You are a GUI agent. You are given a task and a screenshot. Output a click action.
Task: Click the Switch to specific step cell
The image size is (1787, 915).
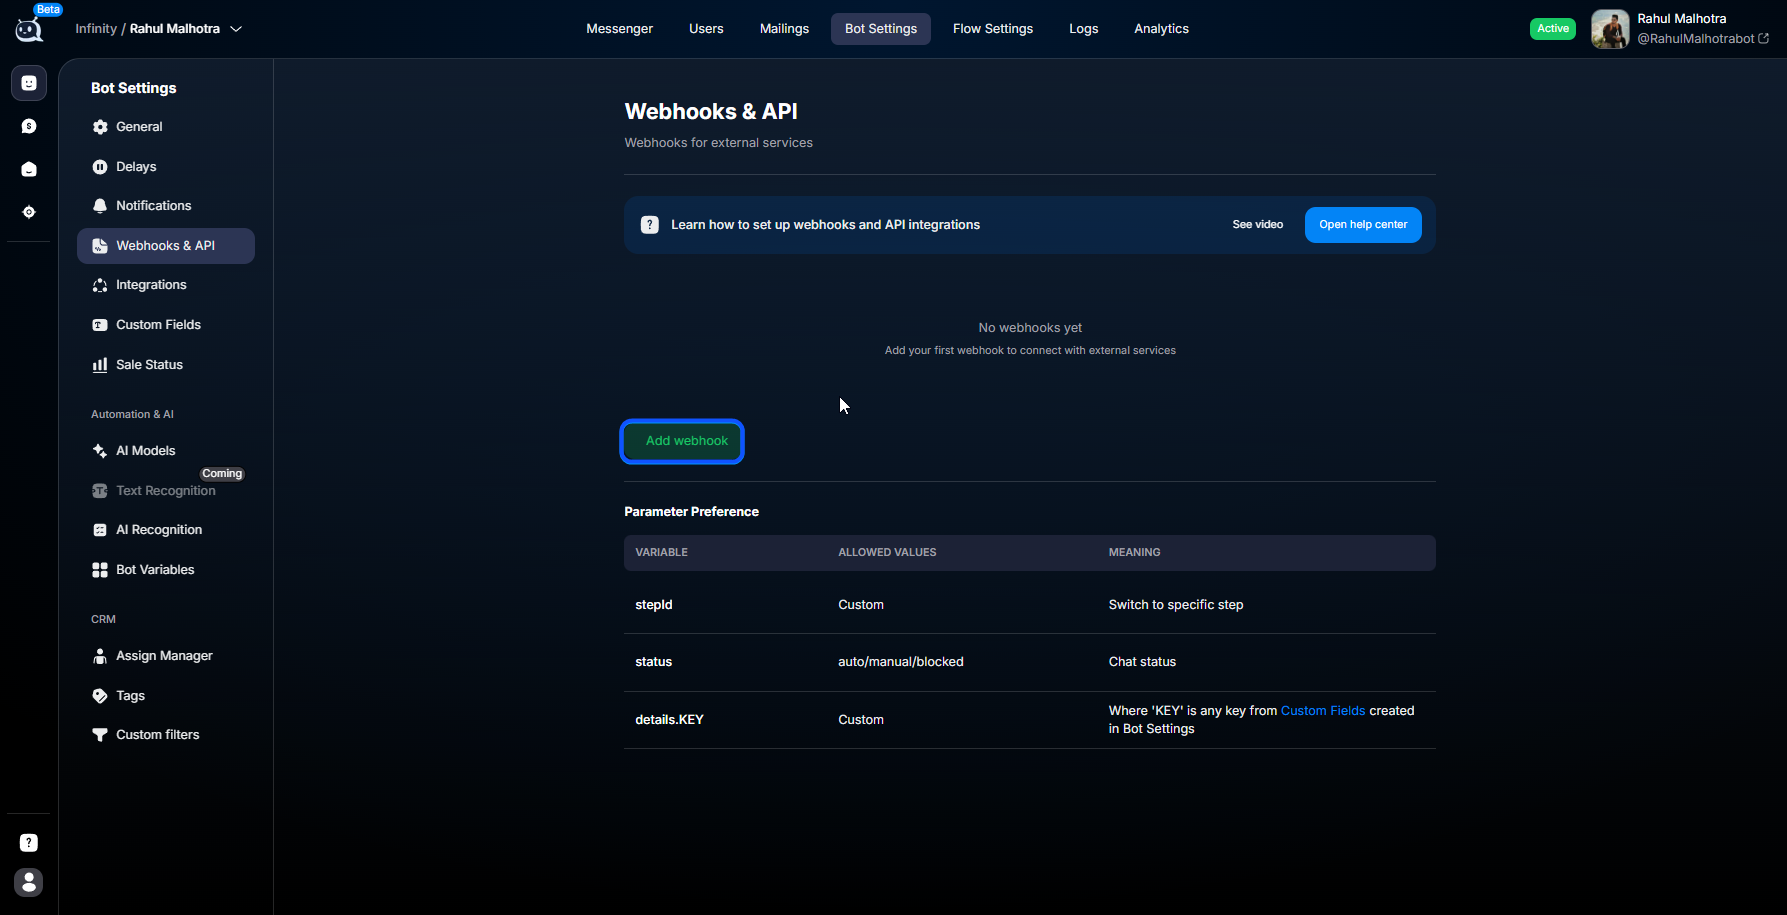coord(1176,605)
